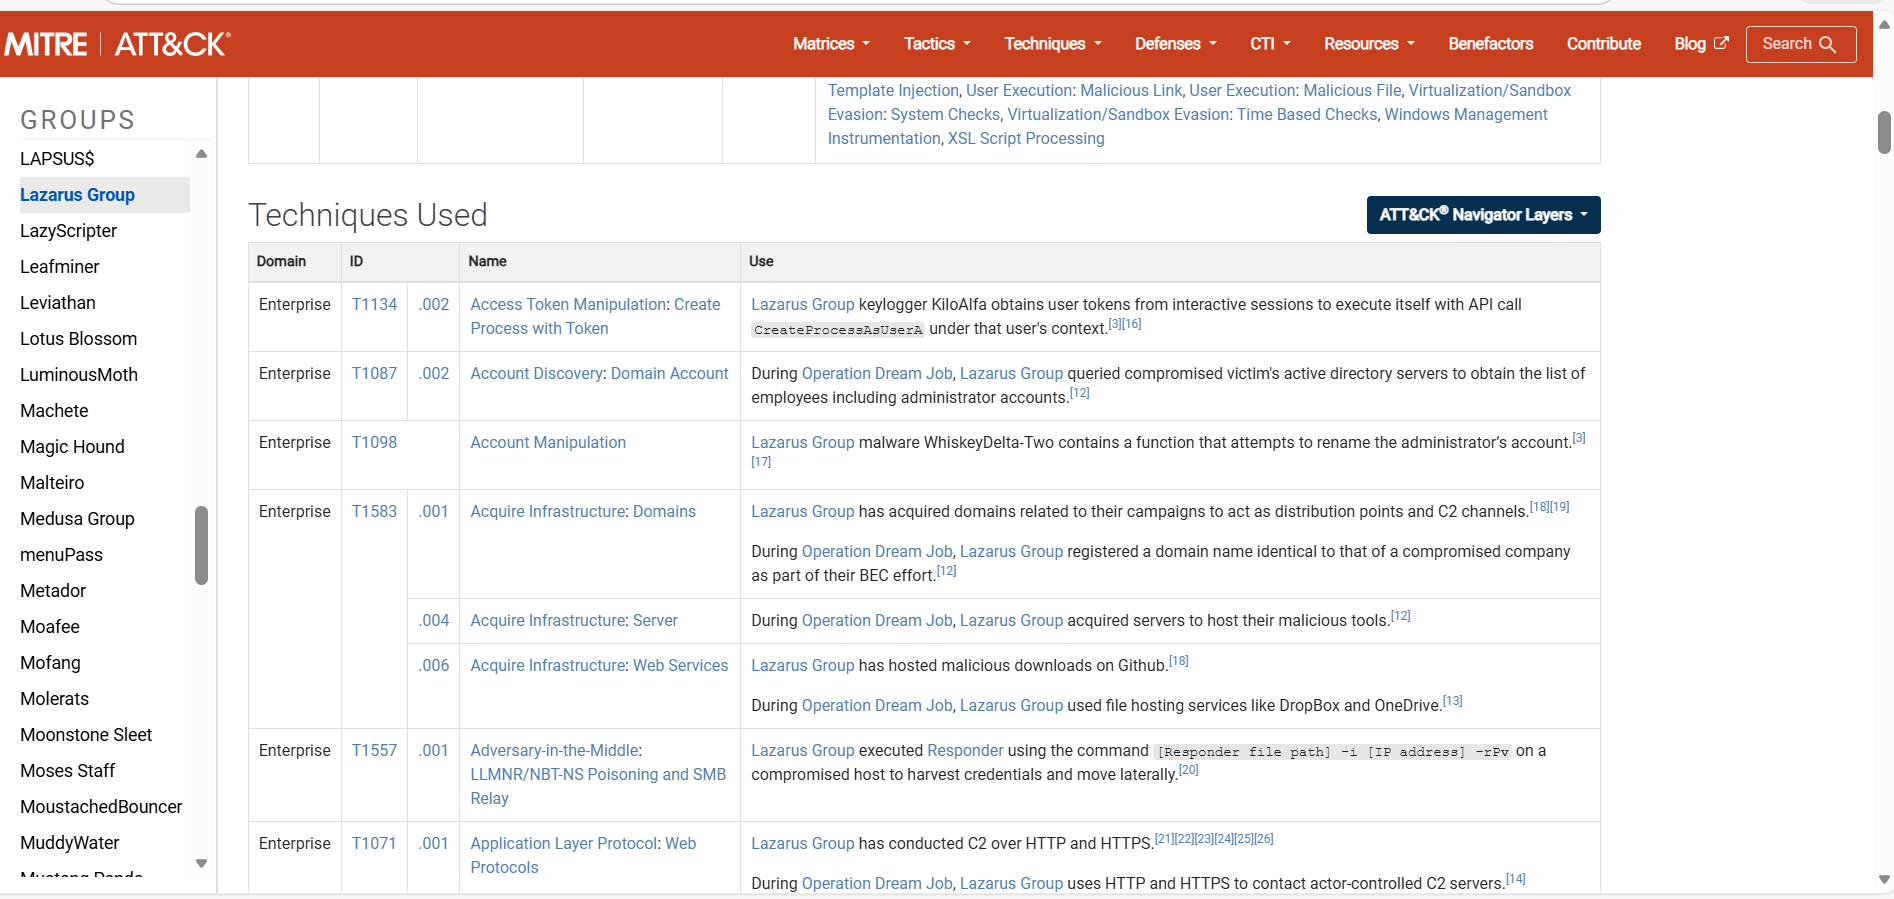This screenshot has height=899, width=1894.
Task: Open menuPass group
Action: point(61,555)
